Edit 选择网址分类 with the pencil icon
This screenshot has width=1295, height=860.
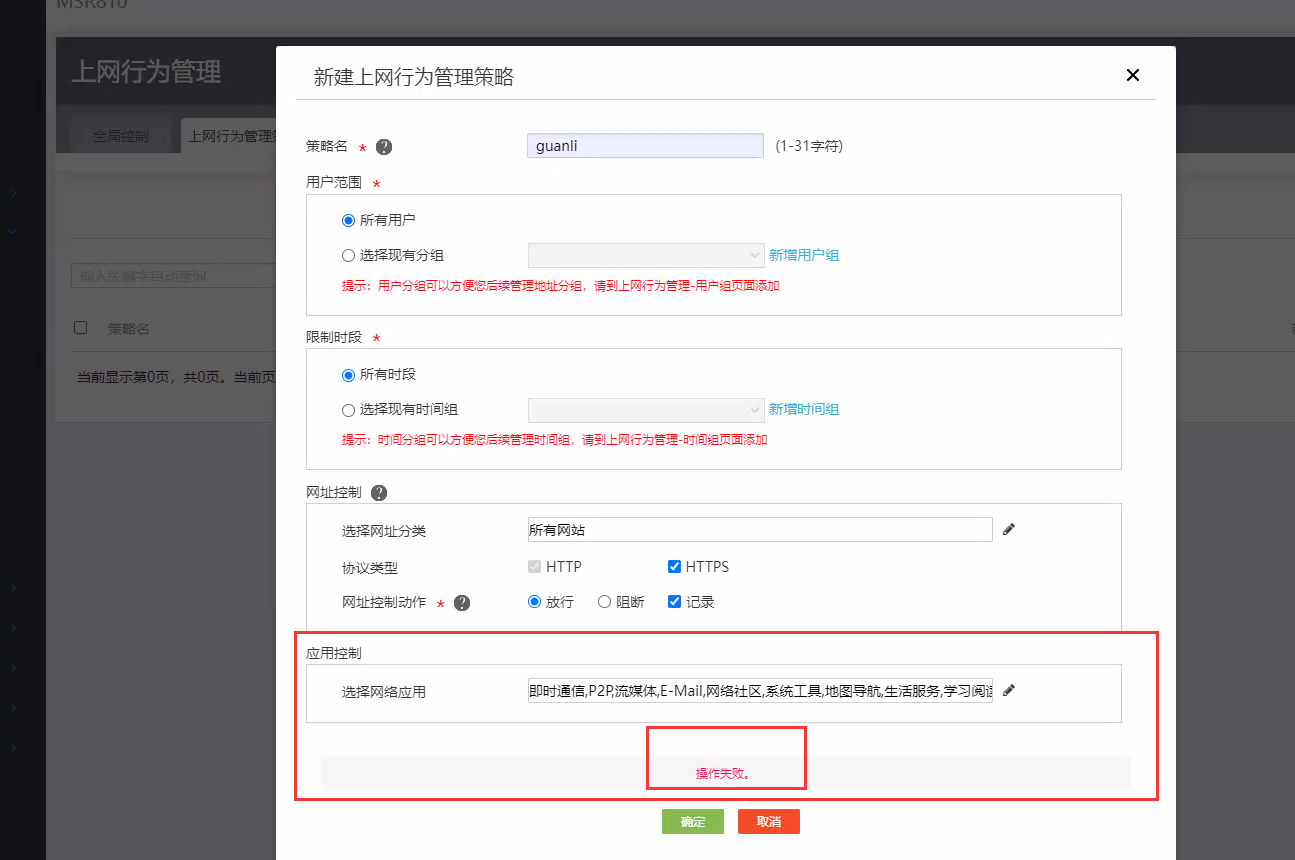pos(1009,529)
